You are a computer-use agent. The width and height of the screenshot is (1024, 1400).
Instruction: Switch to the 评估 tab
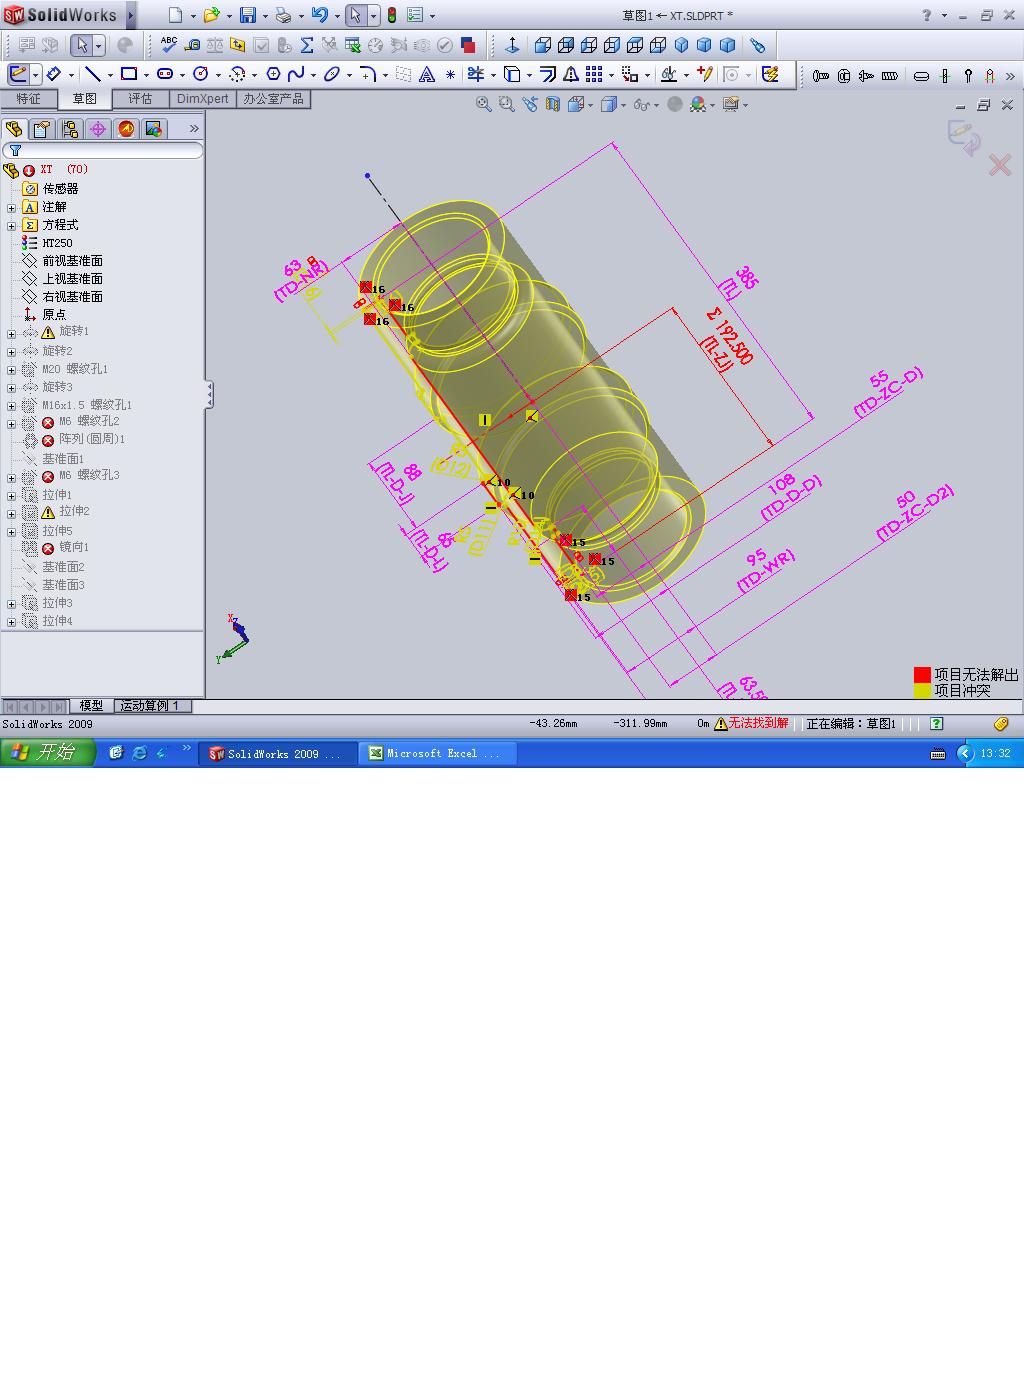tap(141, 99)
